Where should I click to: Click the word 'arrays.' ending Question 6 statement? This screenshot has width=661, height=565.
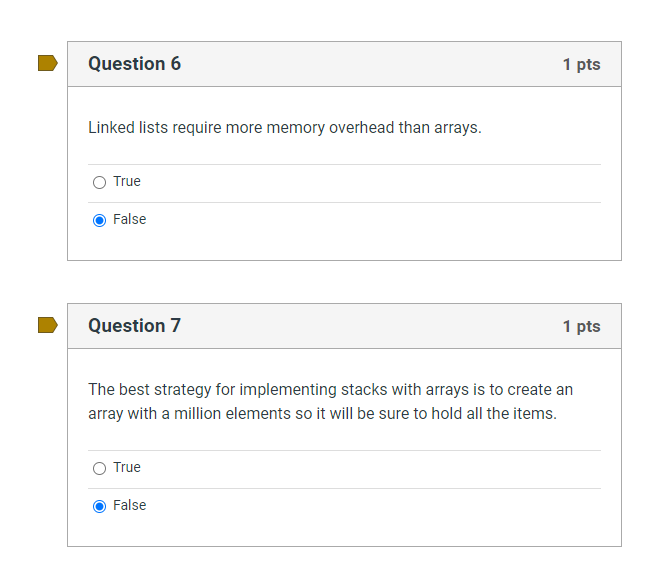tap(457, 128)
